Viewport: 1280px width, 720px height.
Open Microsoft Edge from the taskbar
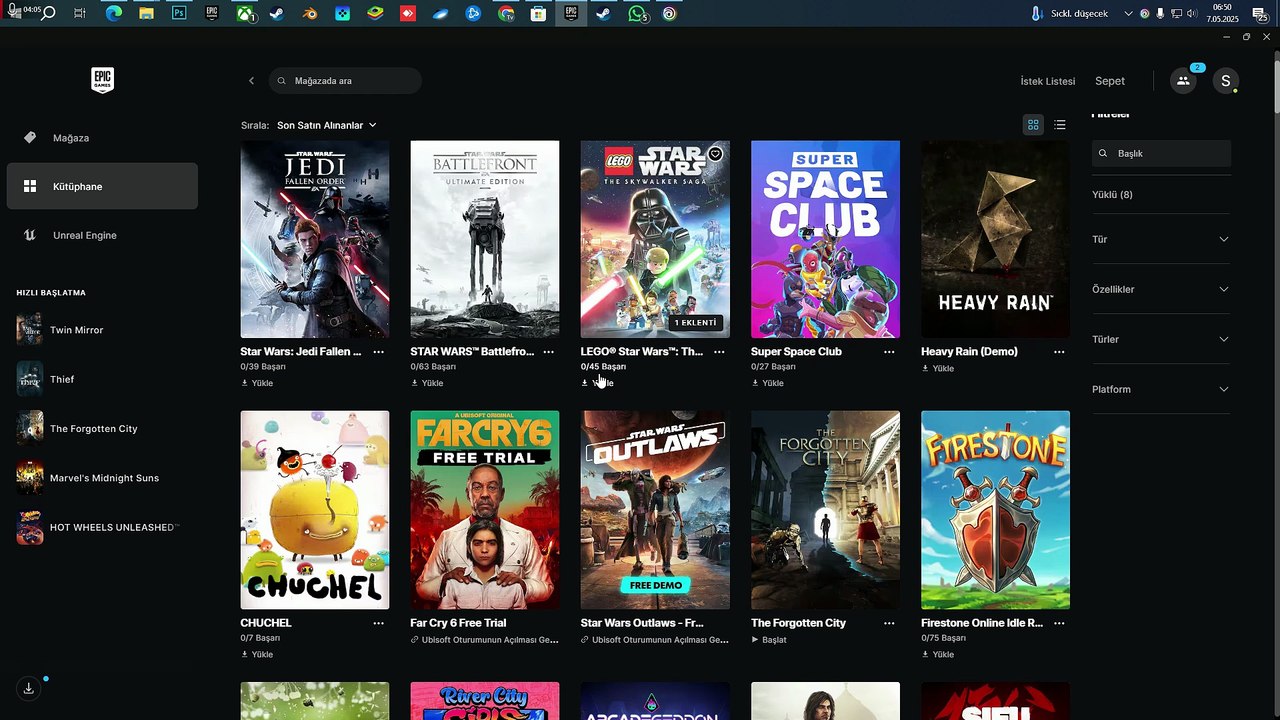(x=114, y=14)
